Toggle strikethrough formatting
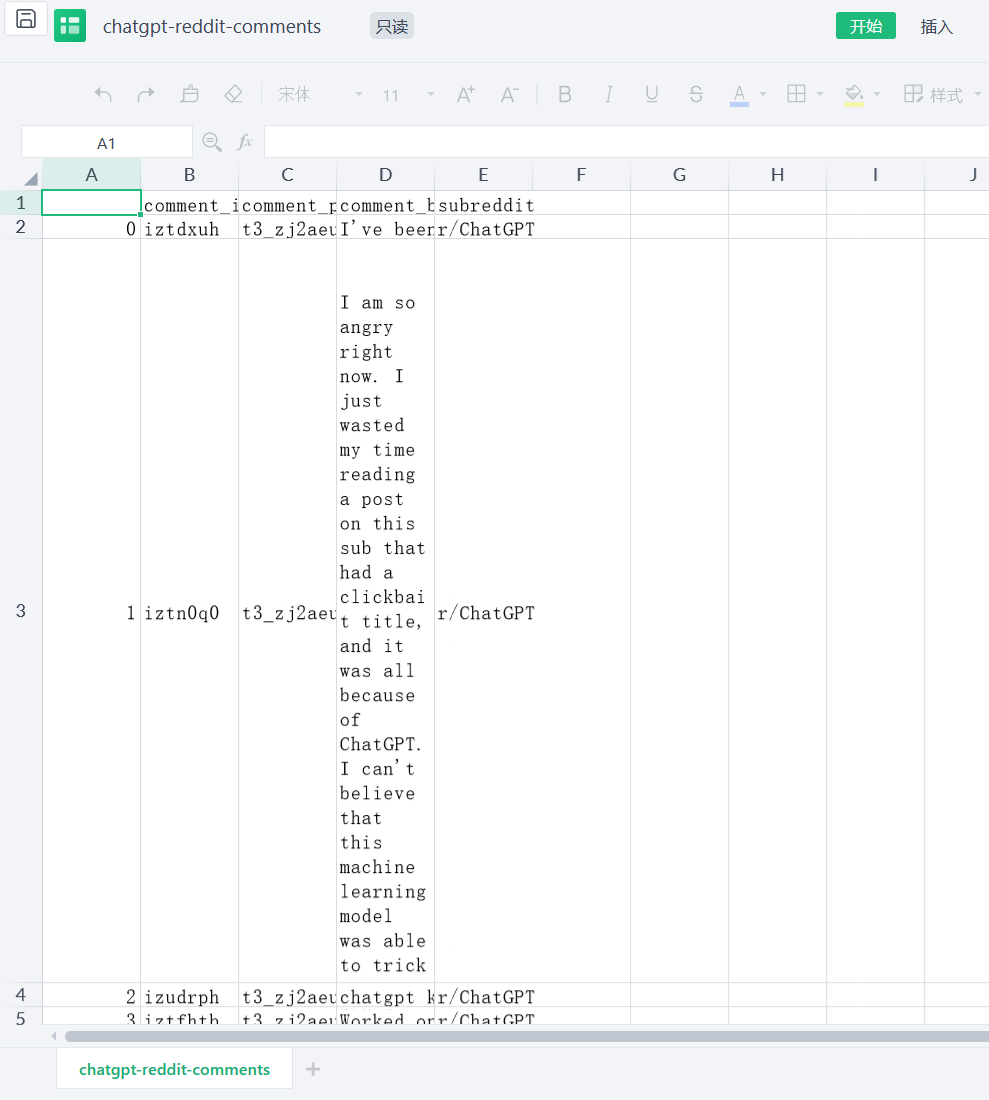This screenshot has width=989, height=1100. (696, 94)
